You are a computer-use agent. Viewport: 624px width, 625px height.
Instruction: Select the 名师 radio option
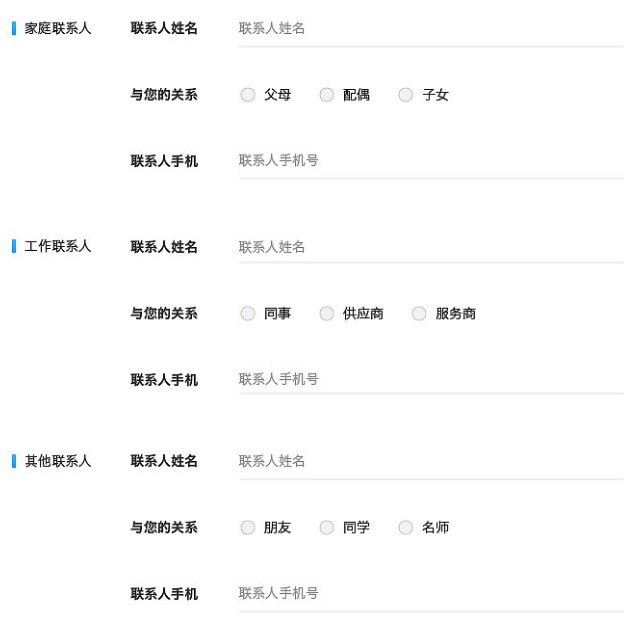click(x=405, y=528)
